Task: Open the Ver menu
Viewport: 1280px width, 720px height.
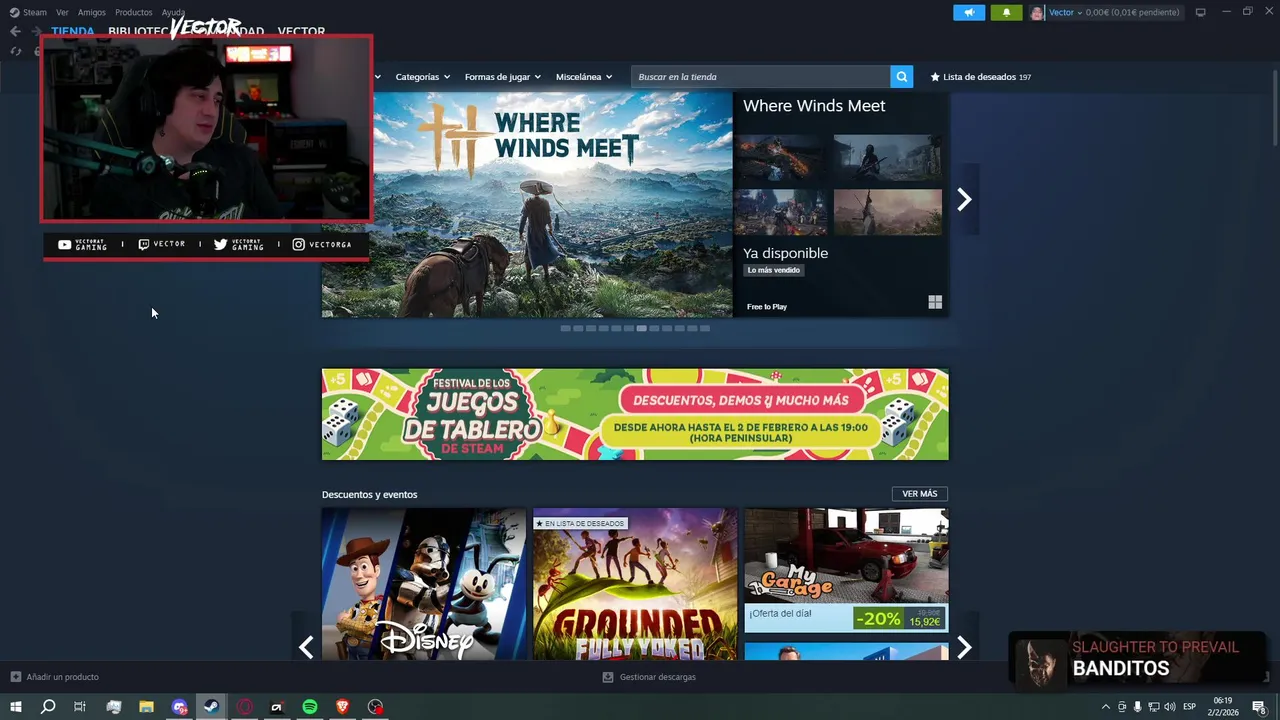Action: point(62,12)
